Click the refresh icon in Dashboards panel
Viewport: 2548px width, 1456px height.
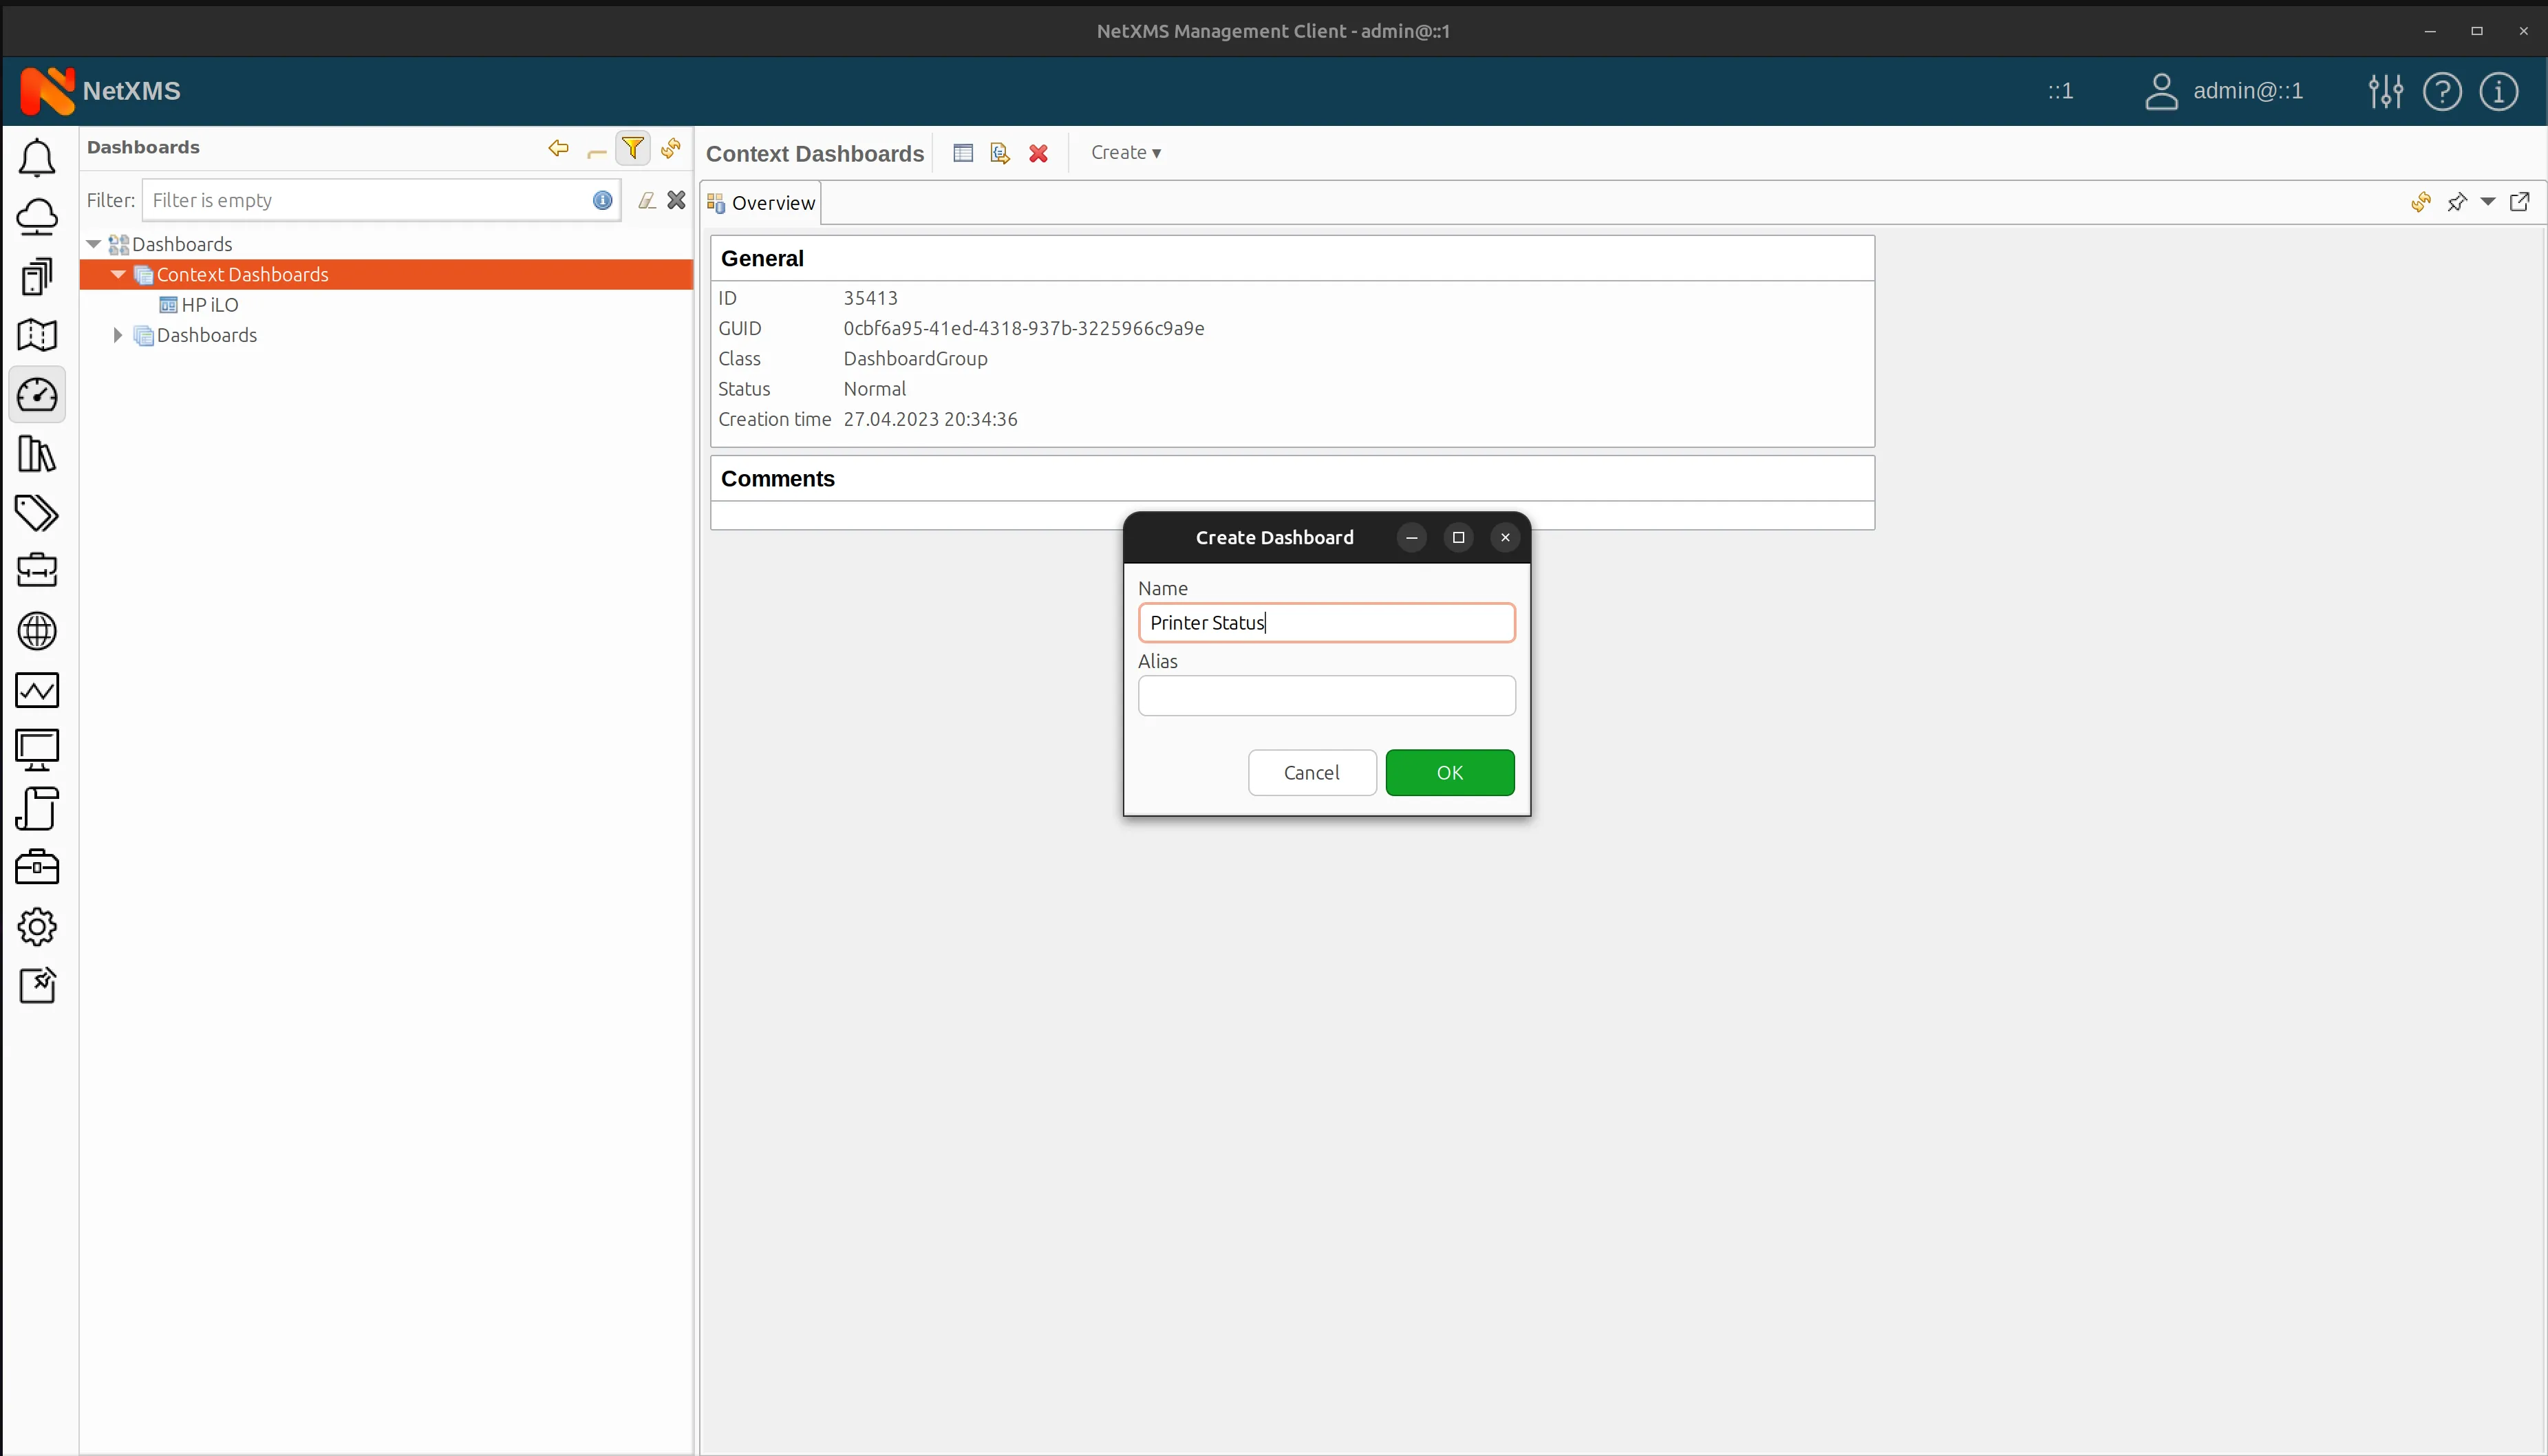tap(671, 148)
